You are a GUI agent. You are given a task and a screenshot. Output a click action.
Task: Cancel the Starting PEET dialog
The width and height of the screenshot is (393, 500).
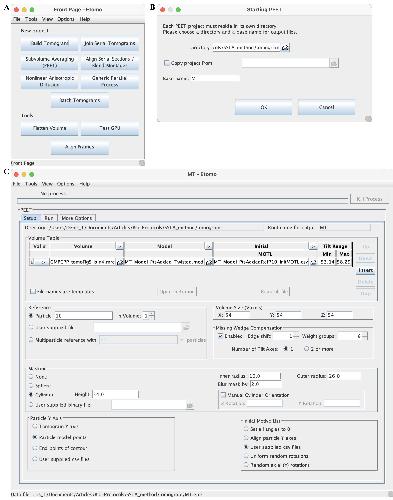point(326,107)
